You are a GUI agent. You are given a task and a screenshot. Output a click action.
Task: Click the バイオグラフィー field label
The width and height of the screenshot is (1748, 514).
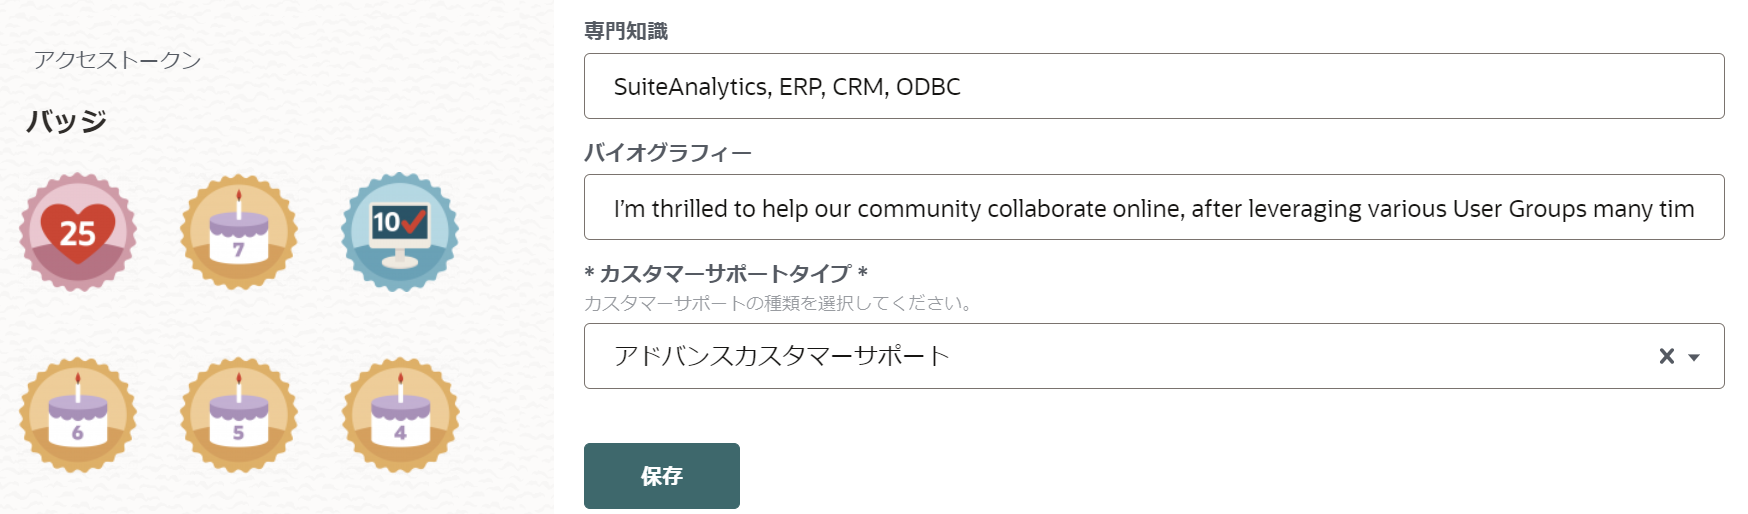[668, 152]
